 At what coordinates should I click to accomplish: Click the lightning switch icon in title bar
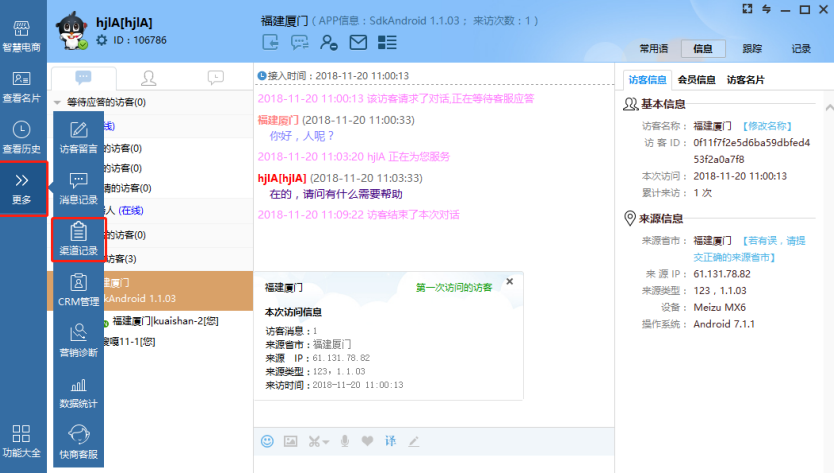[x=766, y=9]
